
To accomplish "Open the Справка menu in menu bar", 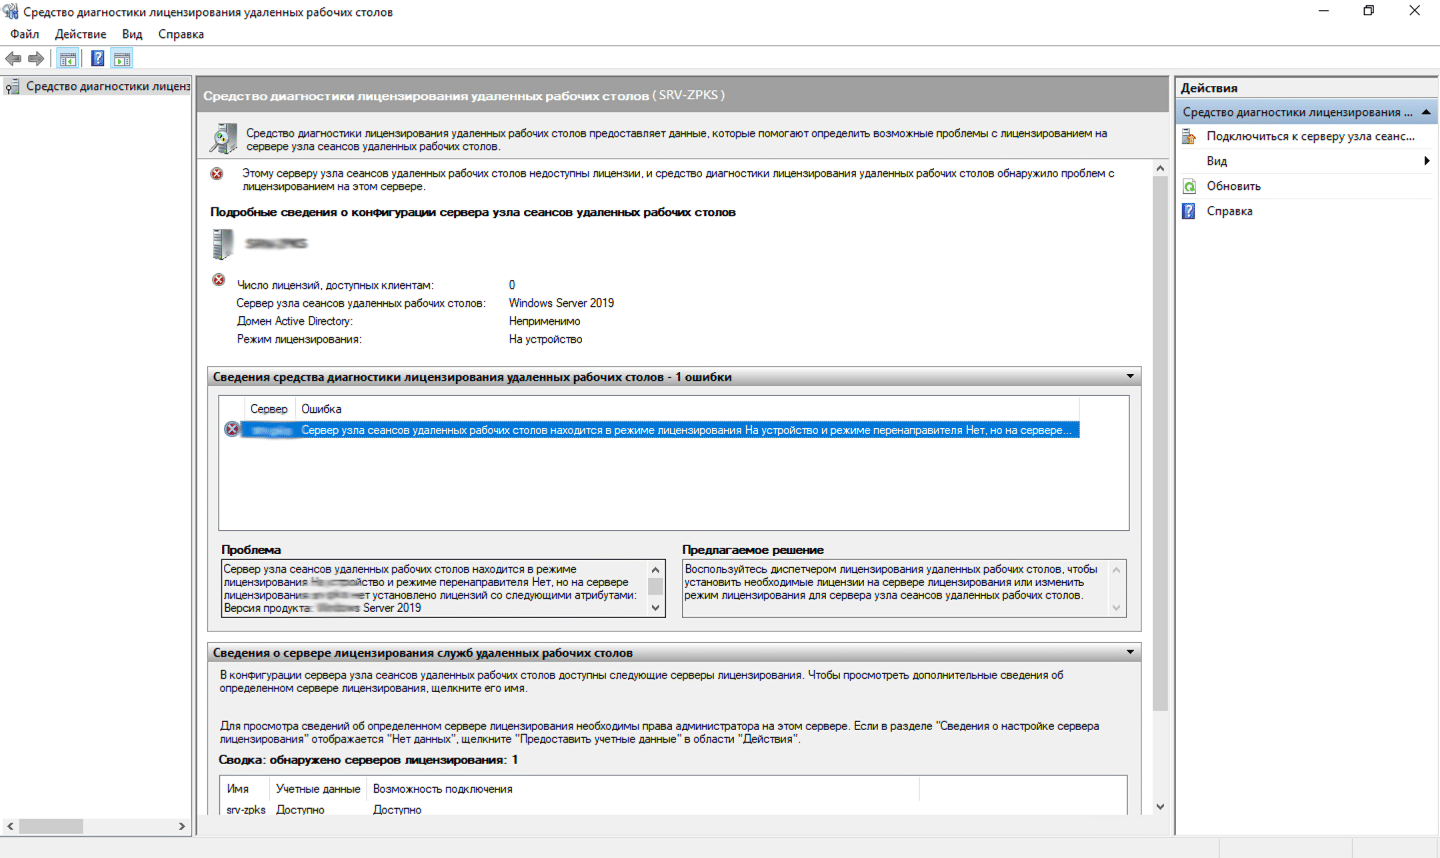I will (181, 34).
